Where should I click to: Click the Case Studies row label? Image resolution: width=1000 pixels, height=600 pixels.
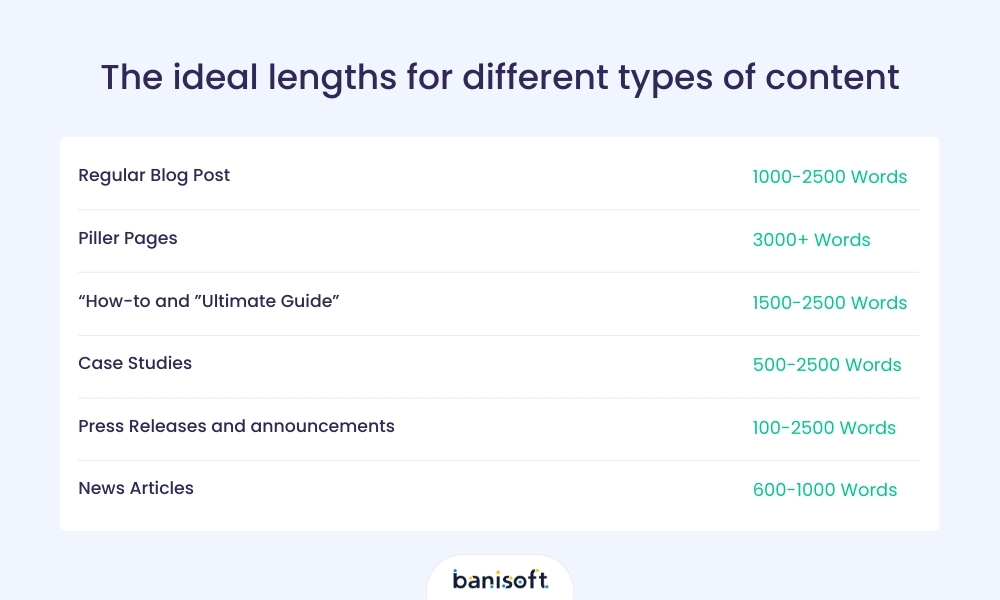pos(135,363)
